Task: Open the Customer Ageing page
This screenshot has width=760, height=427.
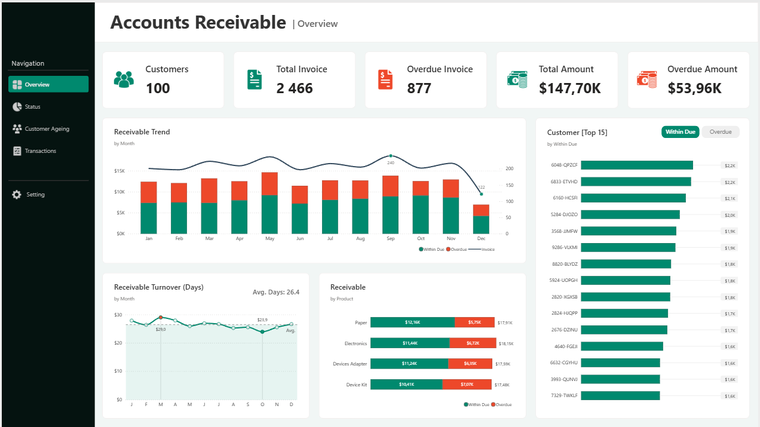Action: pos(47,129)
